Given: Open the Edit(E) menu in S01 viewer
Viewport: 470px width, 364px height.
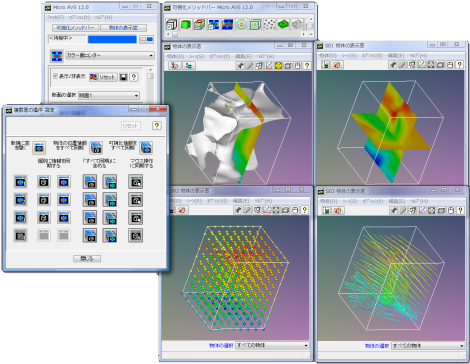Looking at the screenshot, I should pos(396,55).
